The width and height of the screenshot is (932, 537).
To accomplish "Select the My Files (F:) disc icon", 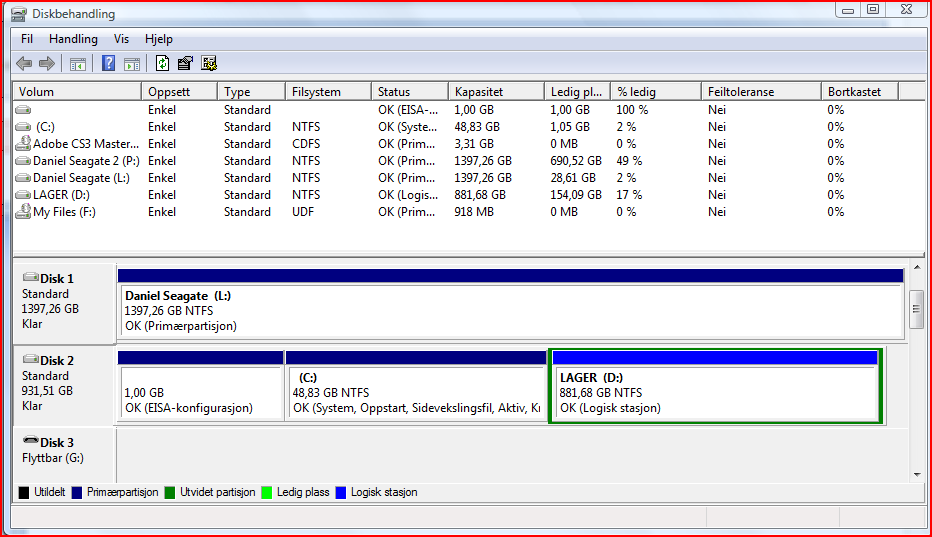I will (23, 211).
